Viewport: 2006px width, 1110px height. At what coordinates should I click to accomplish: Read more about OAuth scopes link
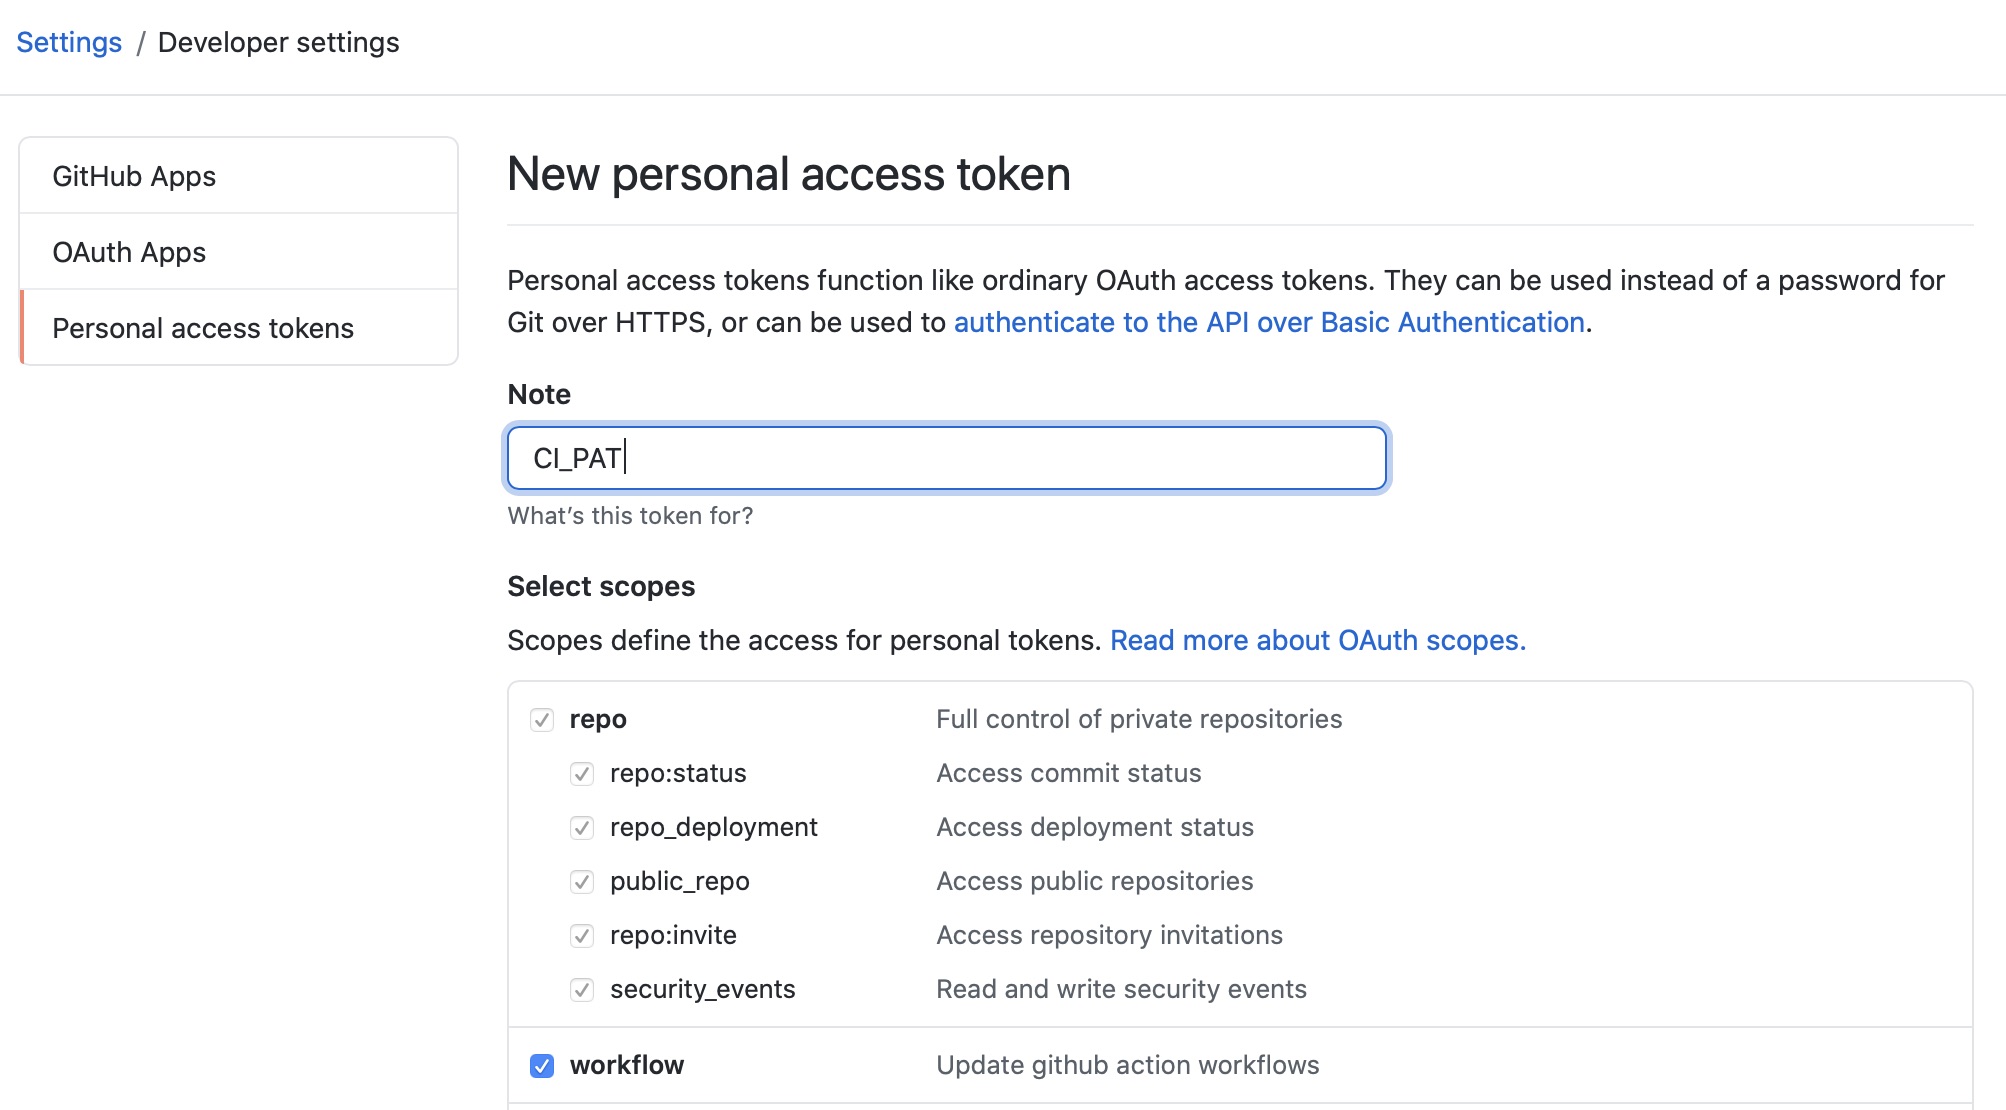[x=1318, y=640]
